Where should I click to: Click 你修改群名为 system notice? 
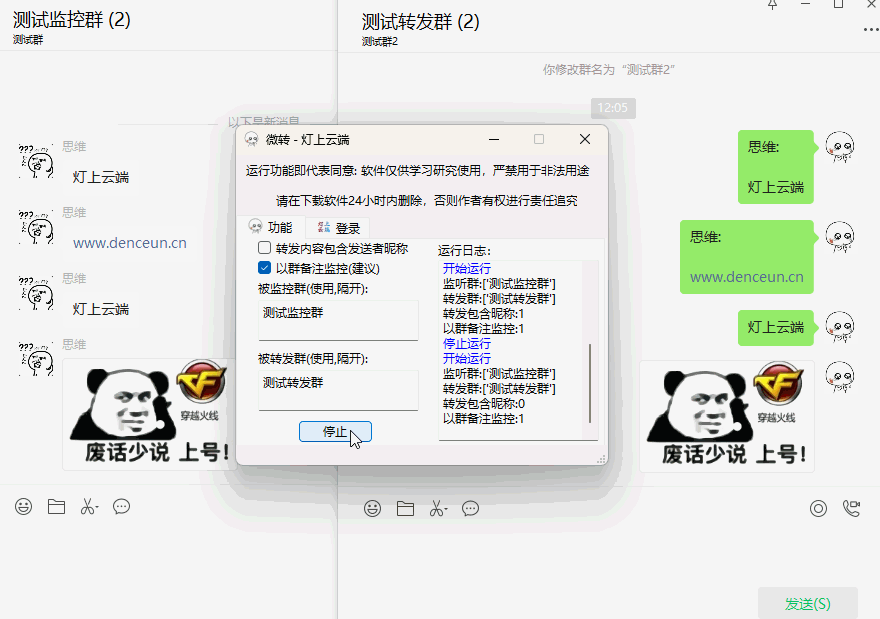(x=608, y=70)
